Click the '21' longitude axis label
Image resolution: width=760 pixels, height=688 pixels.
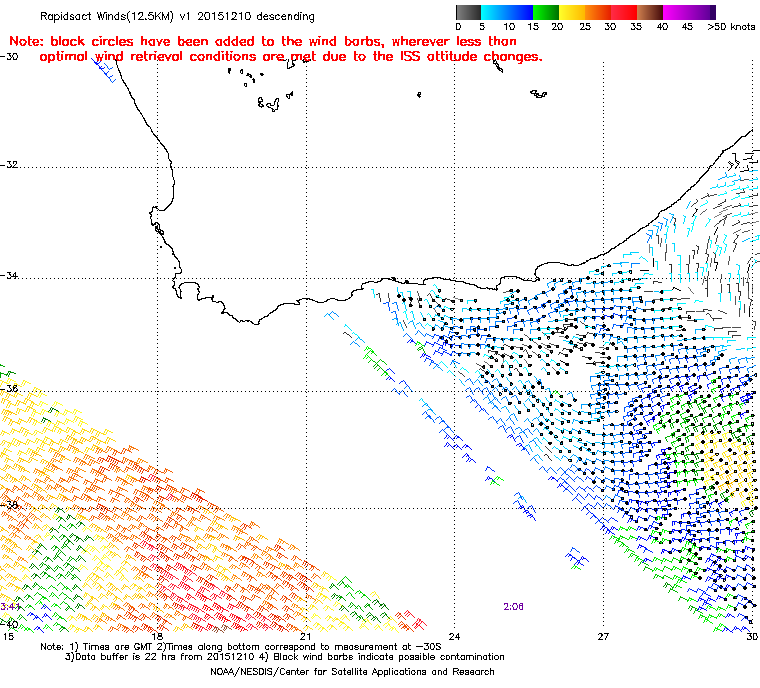(x=305, y=636)
